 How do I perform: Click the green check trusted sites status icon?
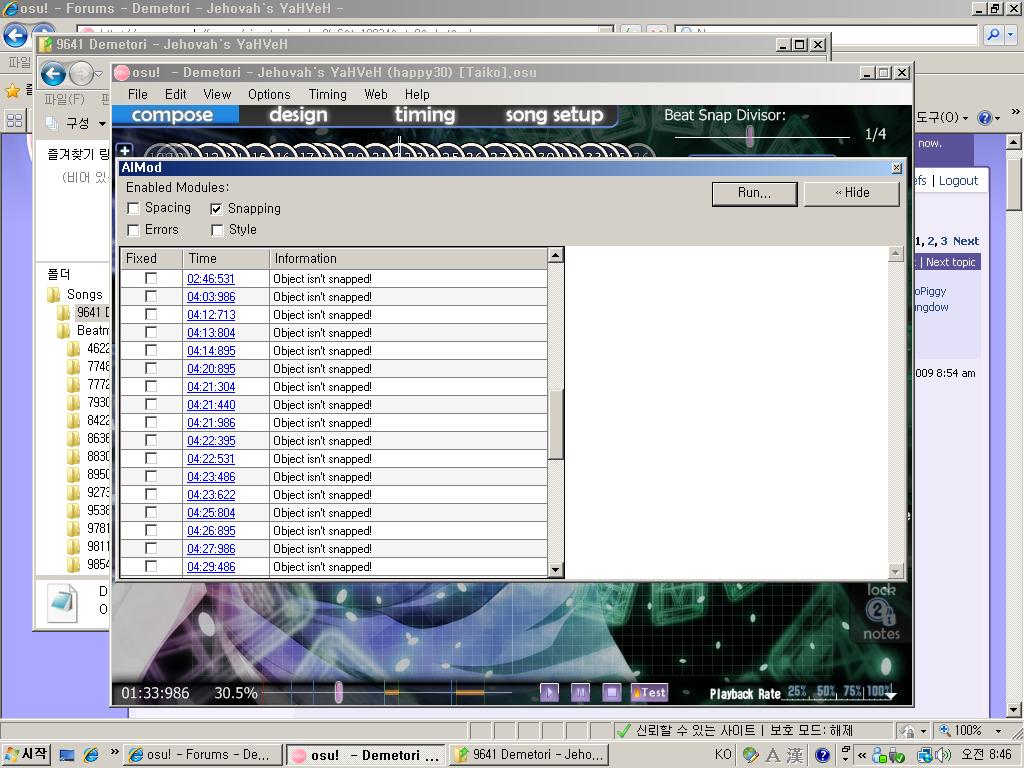(x=624, y=730)
